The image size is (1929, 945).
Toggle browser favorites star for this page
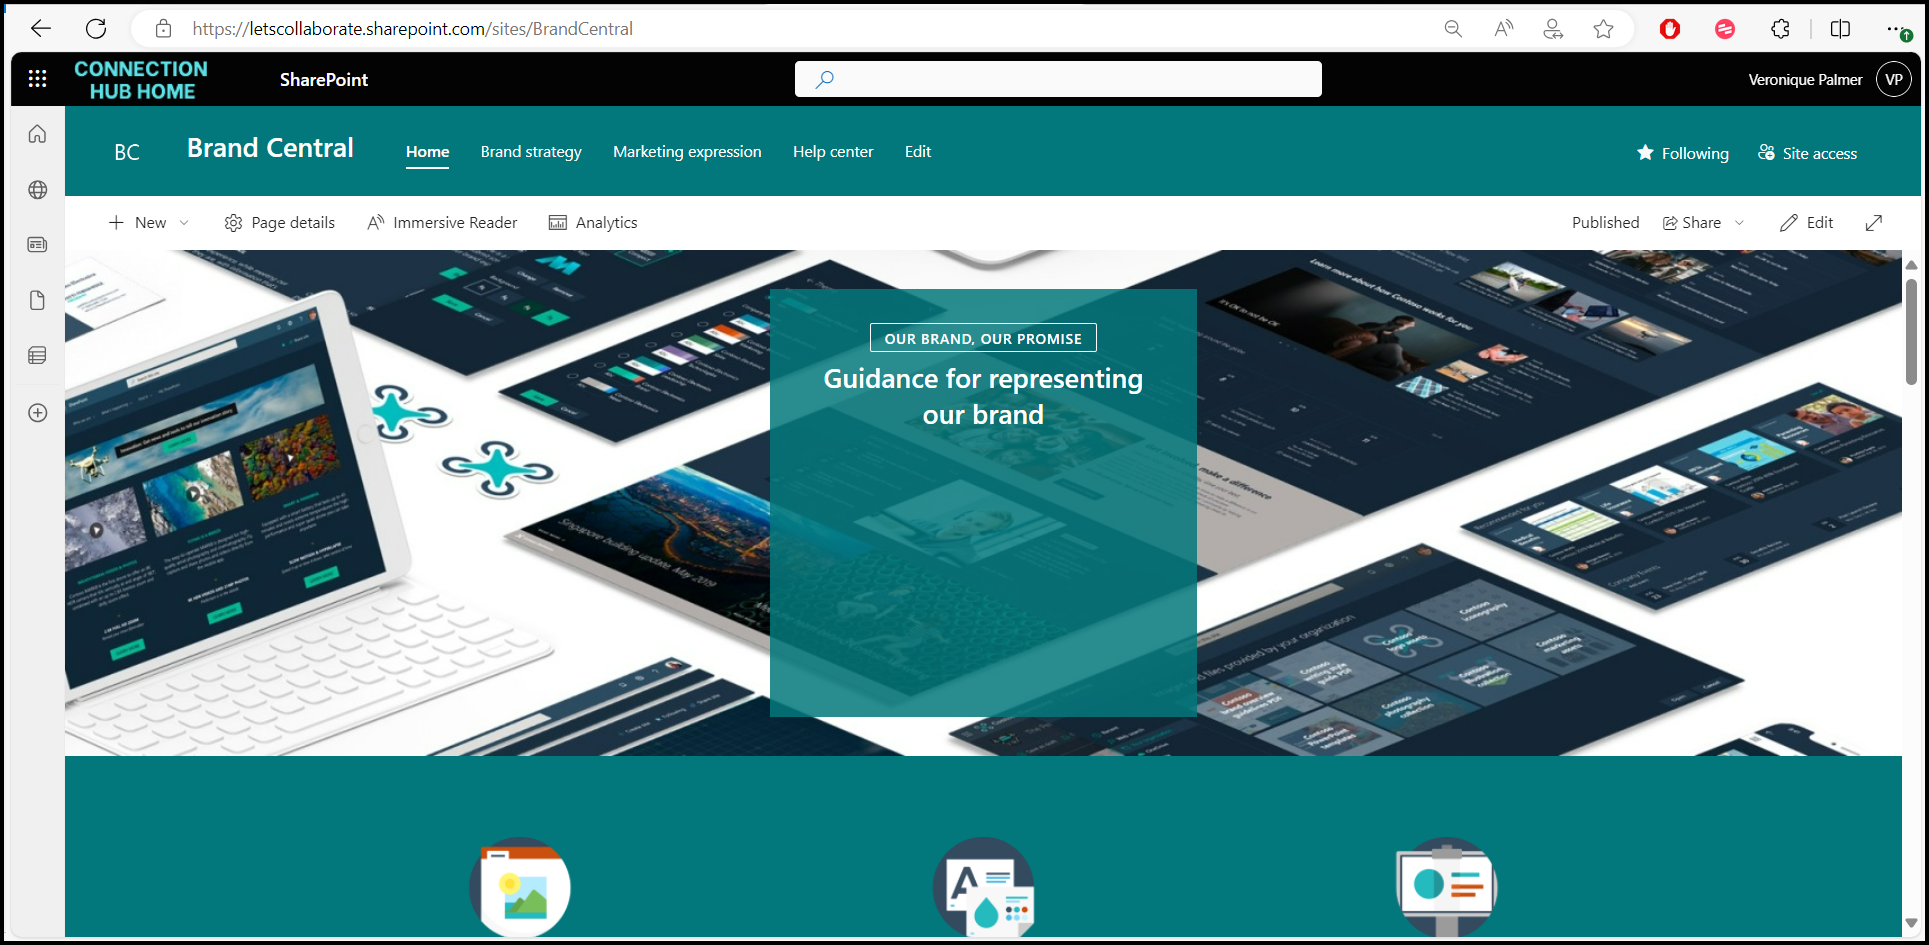pos(1604,29)
